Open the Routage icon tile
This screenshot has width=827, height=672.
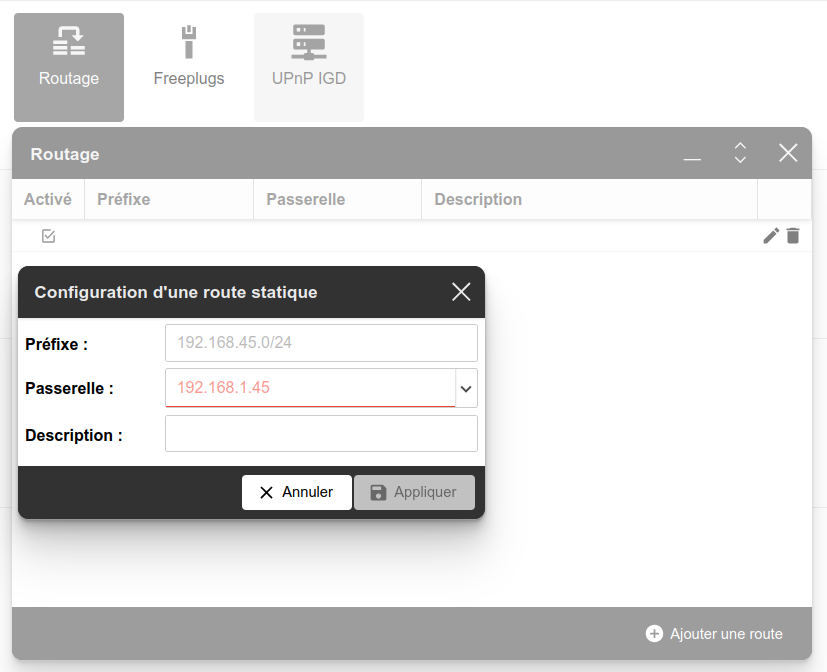point(69,68)
